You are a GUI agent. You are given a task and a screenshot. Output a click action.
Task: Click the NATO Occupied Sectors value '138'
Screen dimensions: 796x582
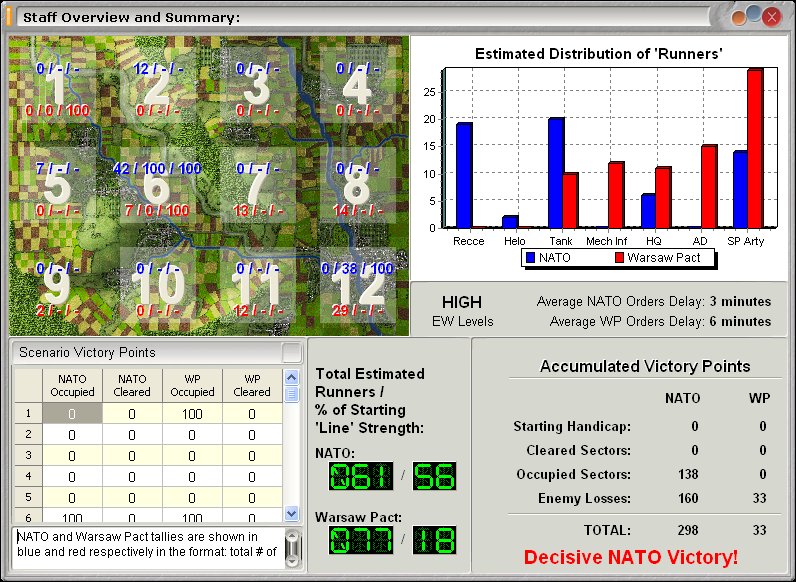[688, 474]
